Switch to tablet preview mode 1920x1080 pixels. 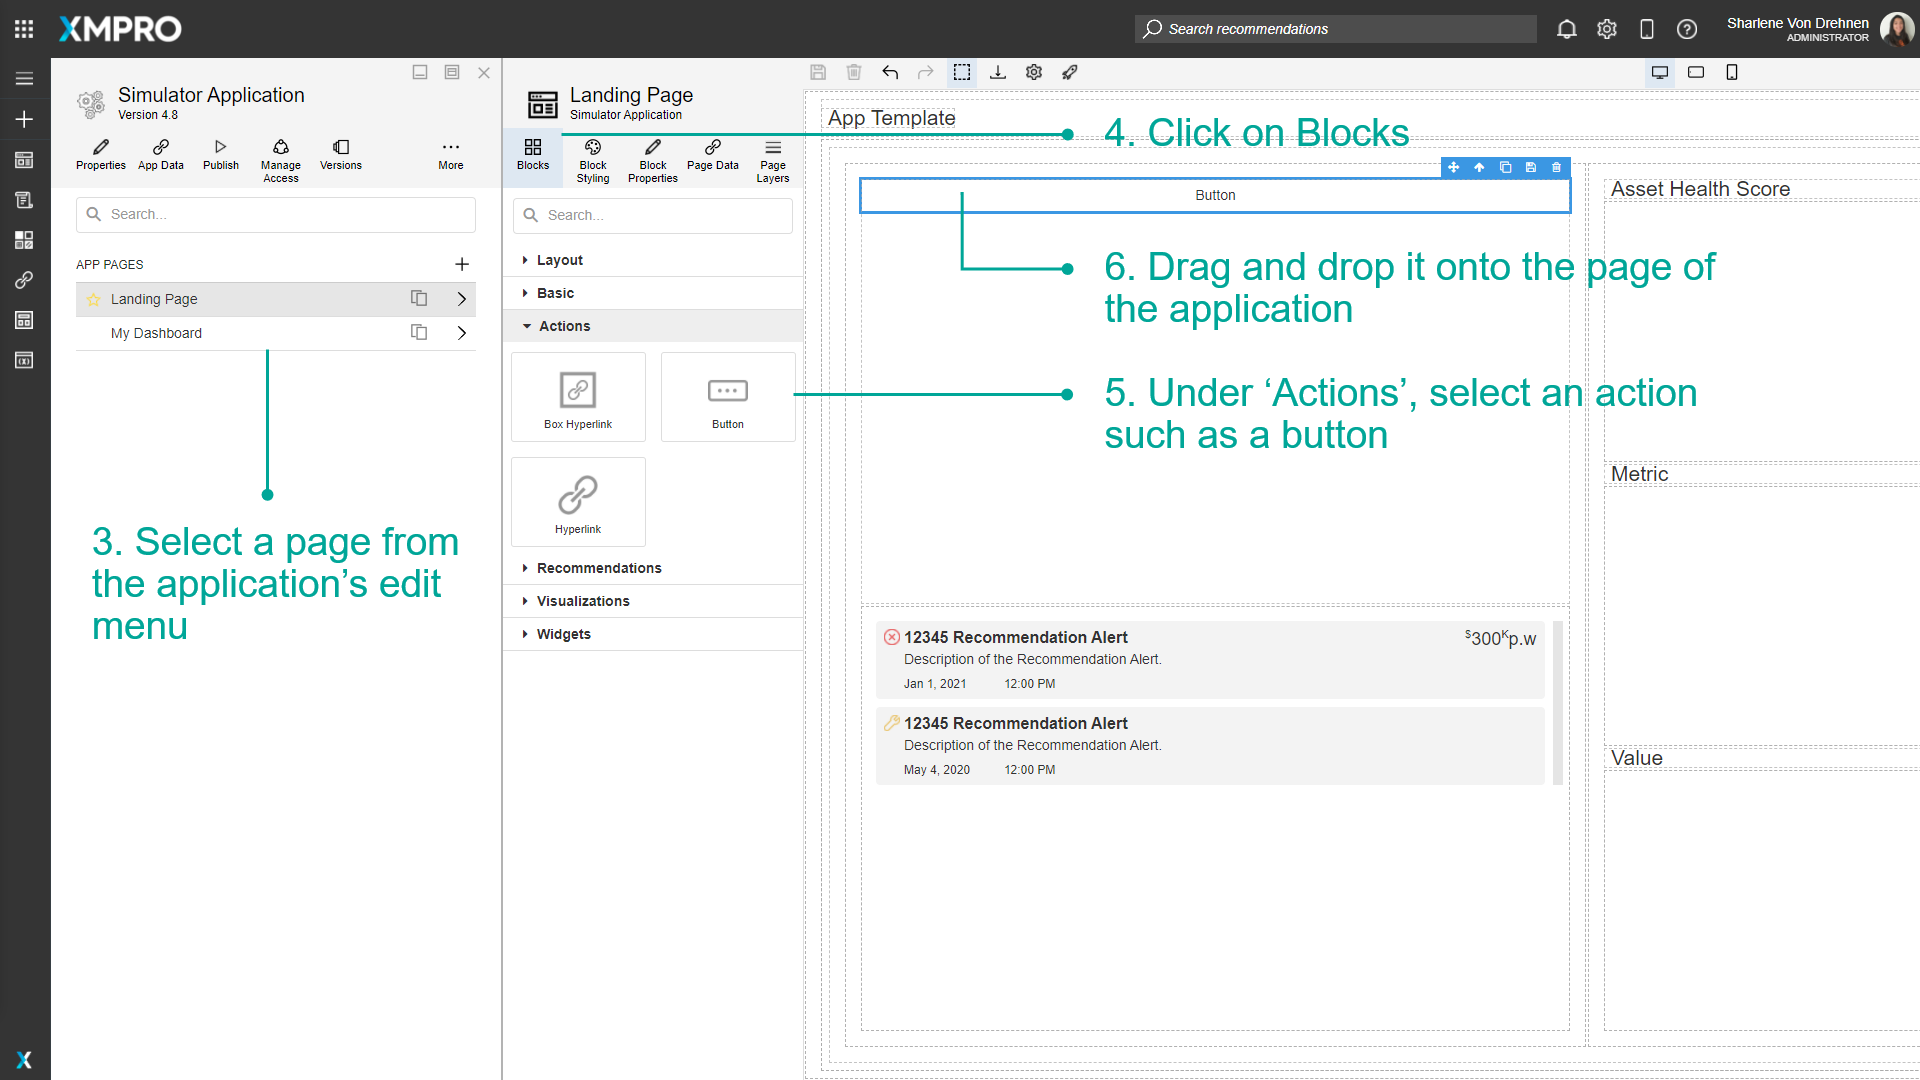1696,72
